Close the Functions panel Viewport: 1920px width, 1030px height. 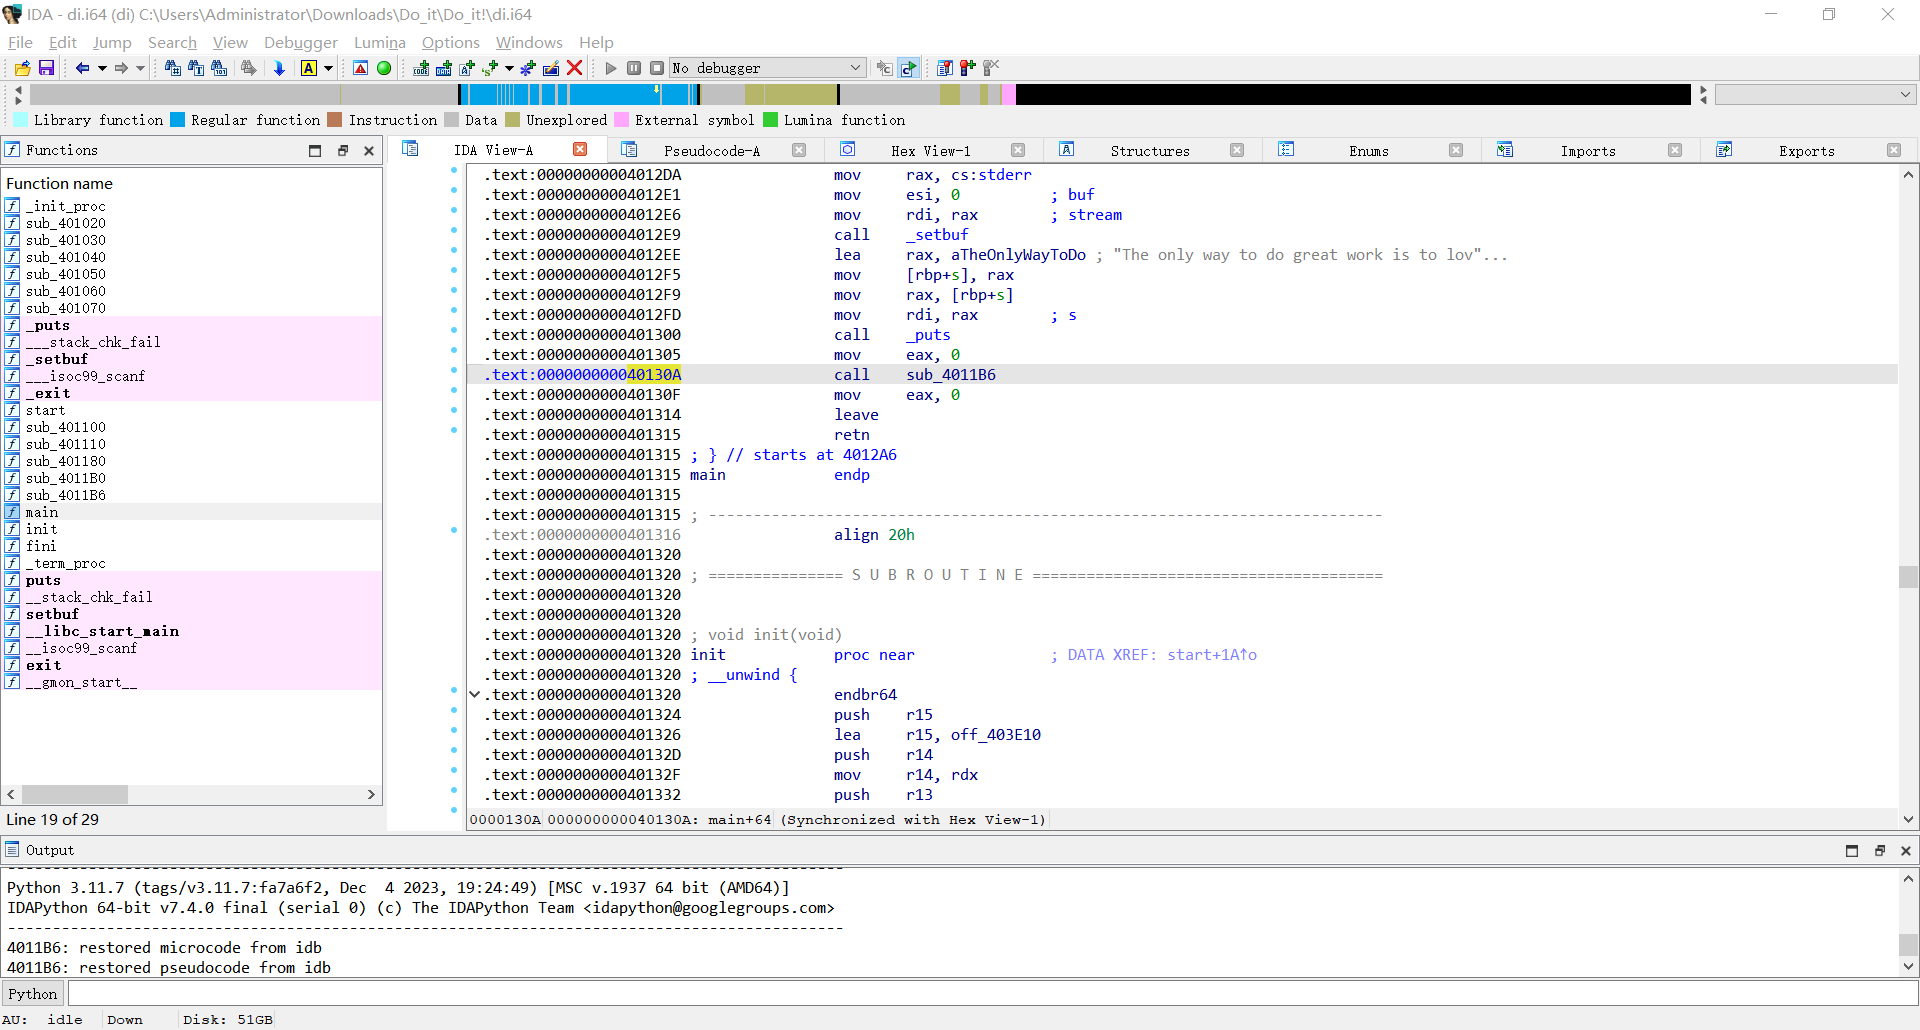[x=369, y=150]
